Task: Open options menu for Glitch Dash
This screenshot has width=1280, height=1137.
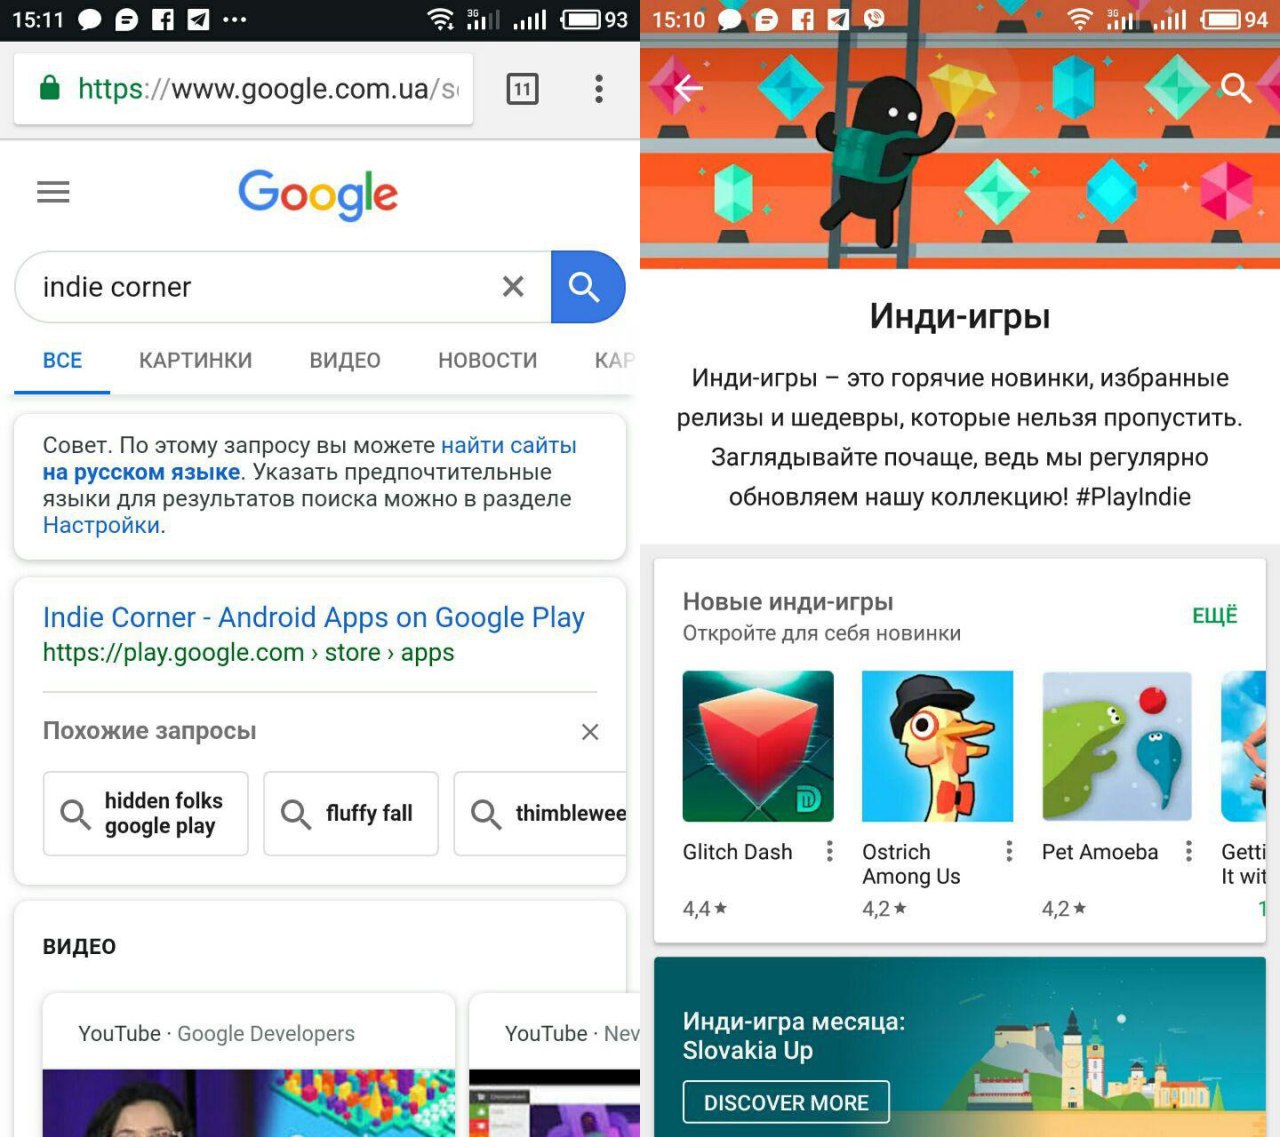Action: pyautogui.click(x=829, y=851)
